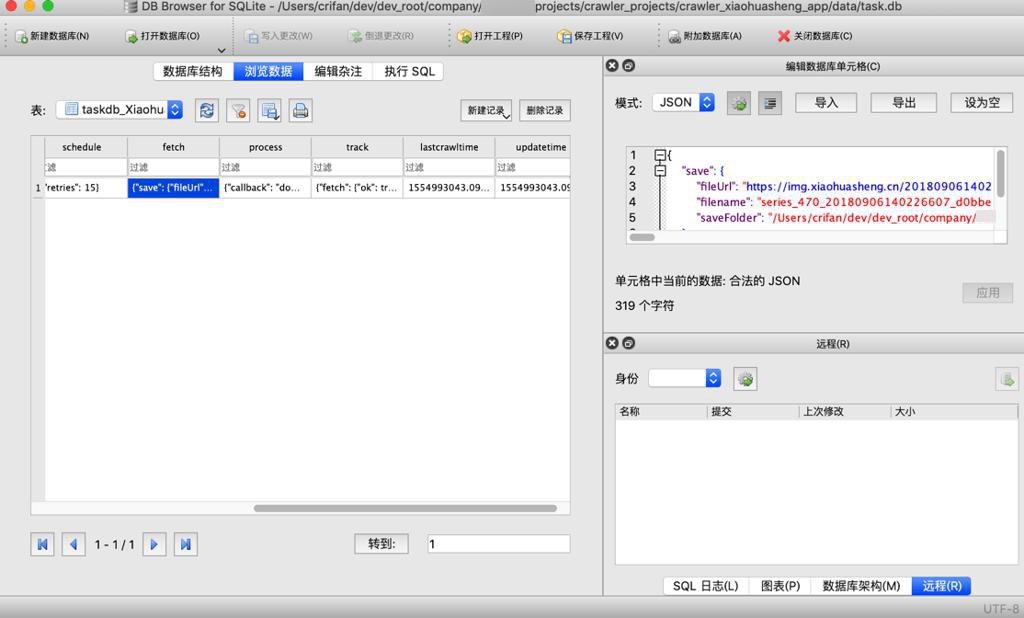
Task: Go to first record button
Action: (x=42, y=544)
